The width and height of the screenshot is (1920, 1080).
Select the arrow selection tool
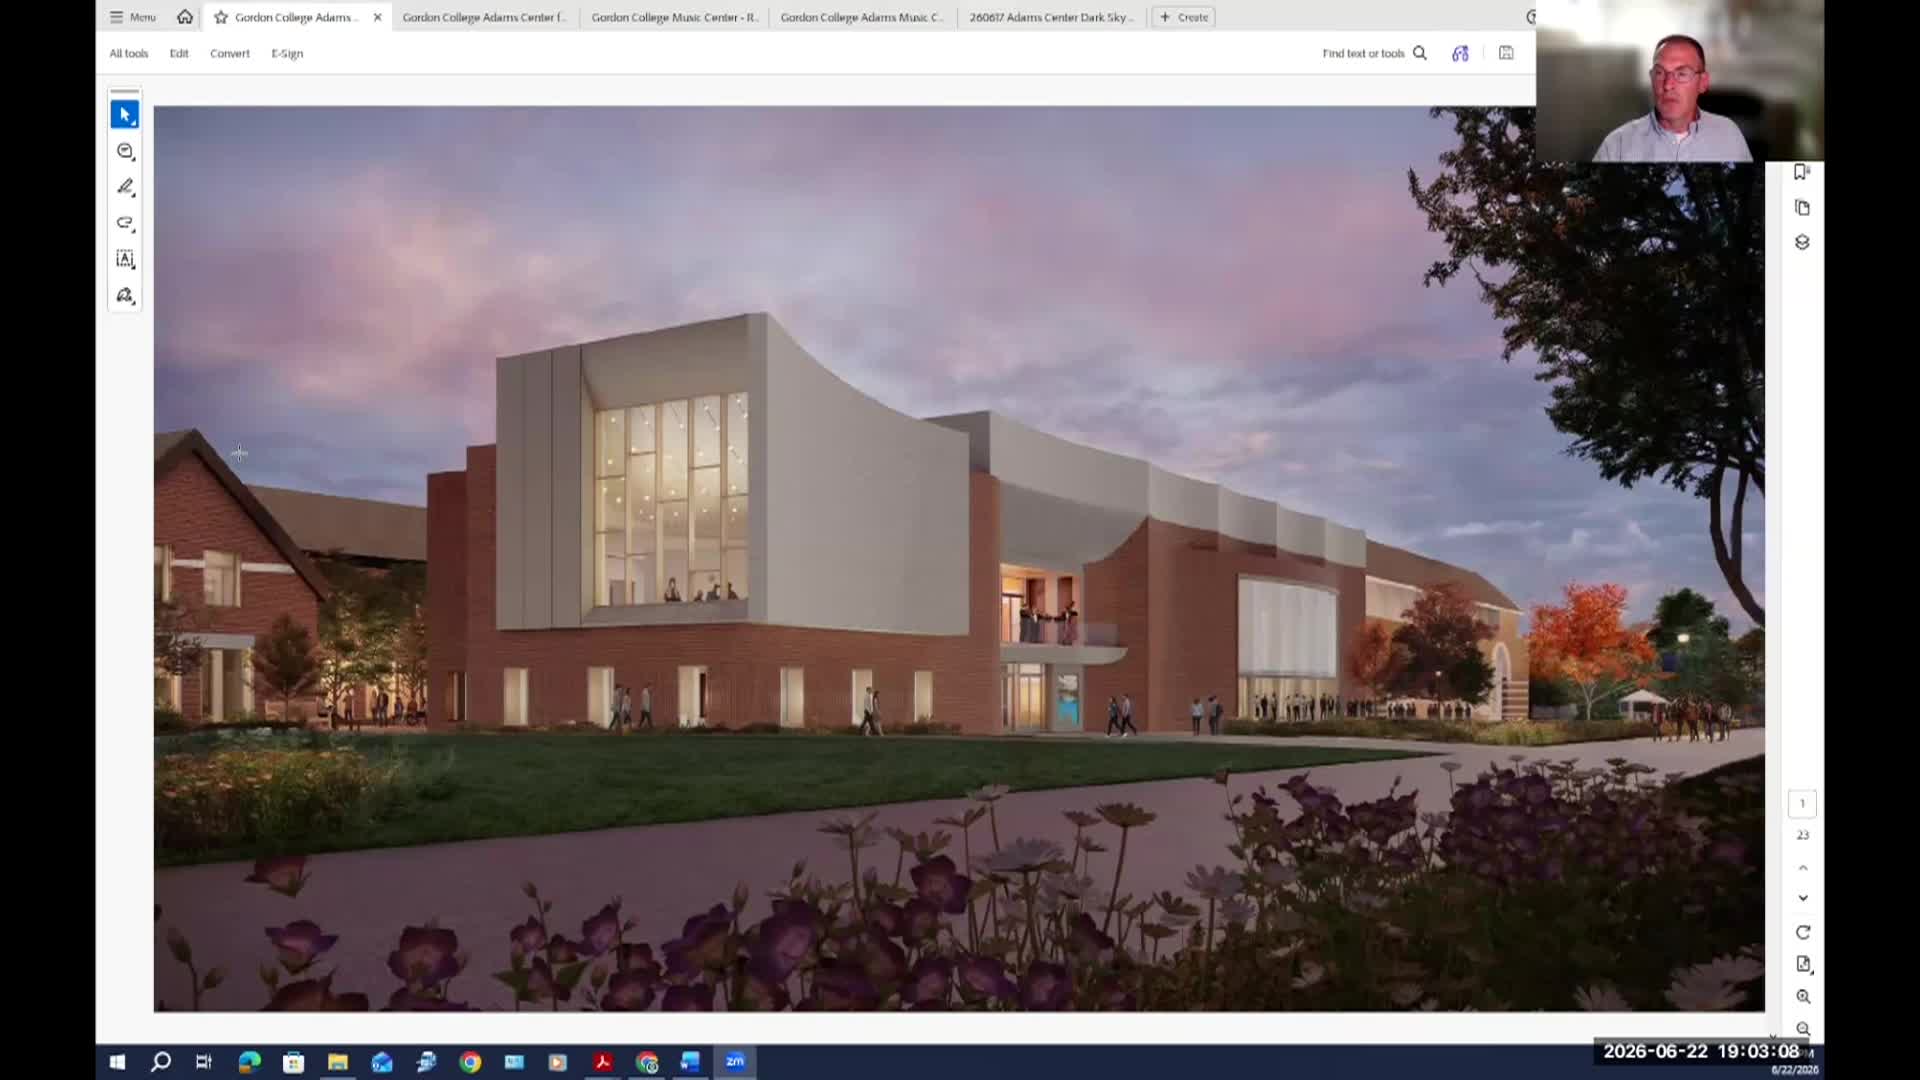[125, 115]
